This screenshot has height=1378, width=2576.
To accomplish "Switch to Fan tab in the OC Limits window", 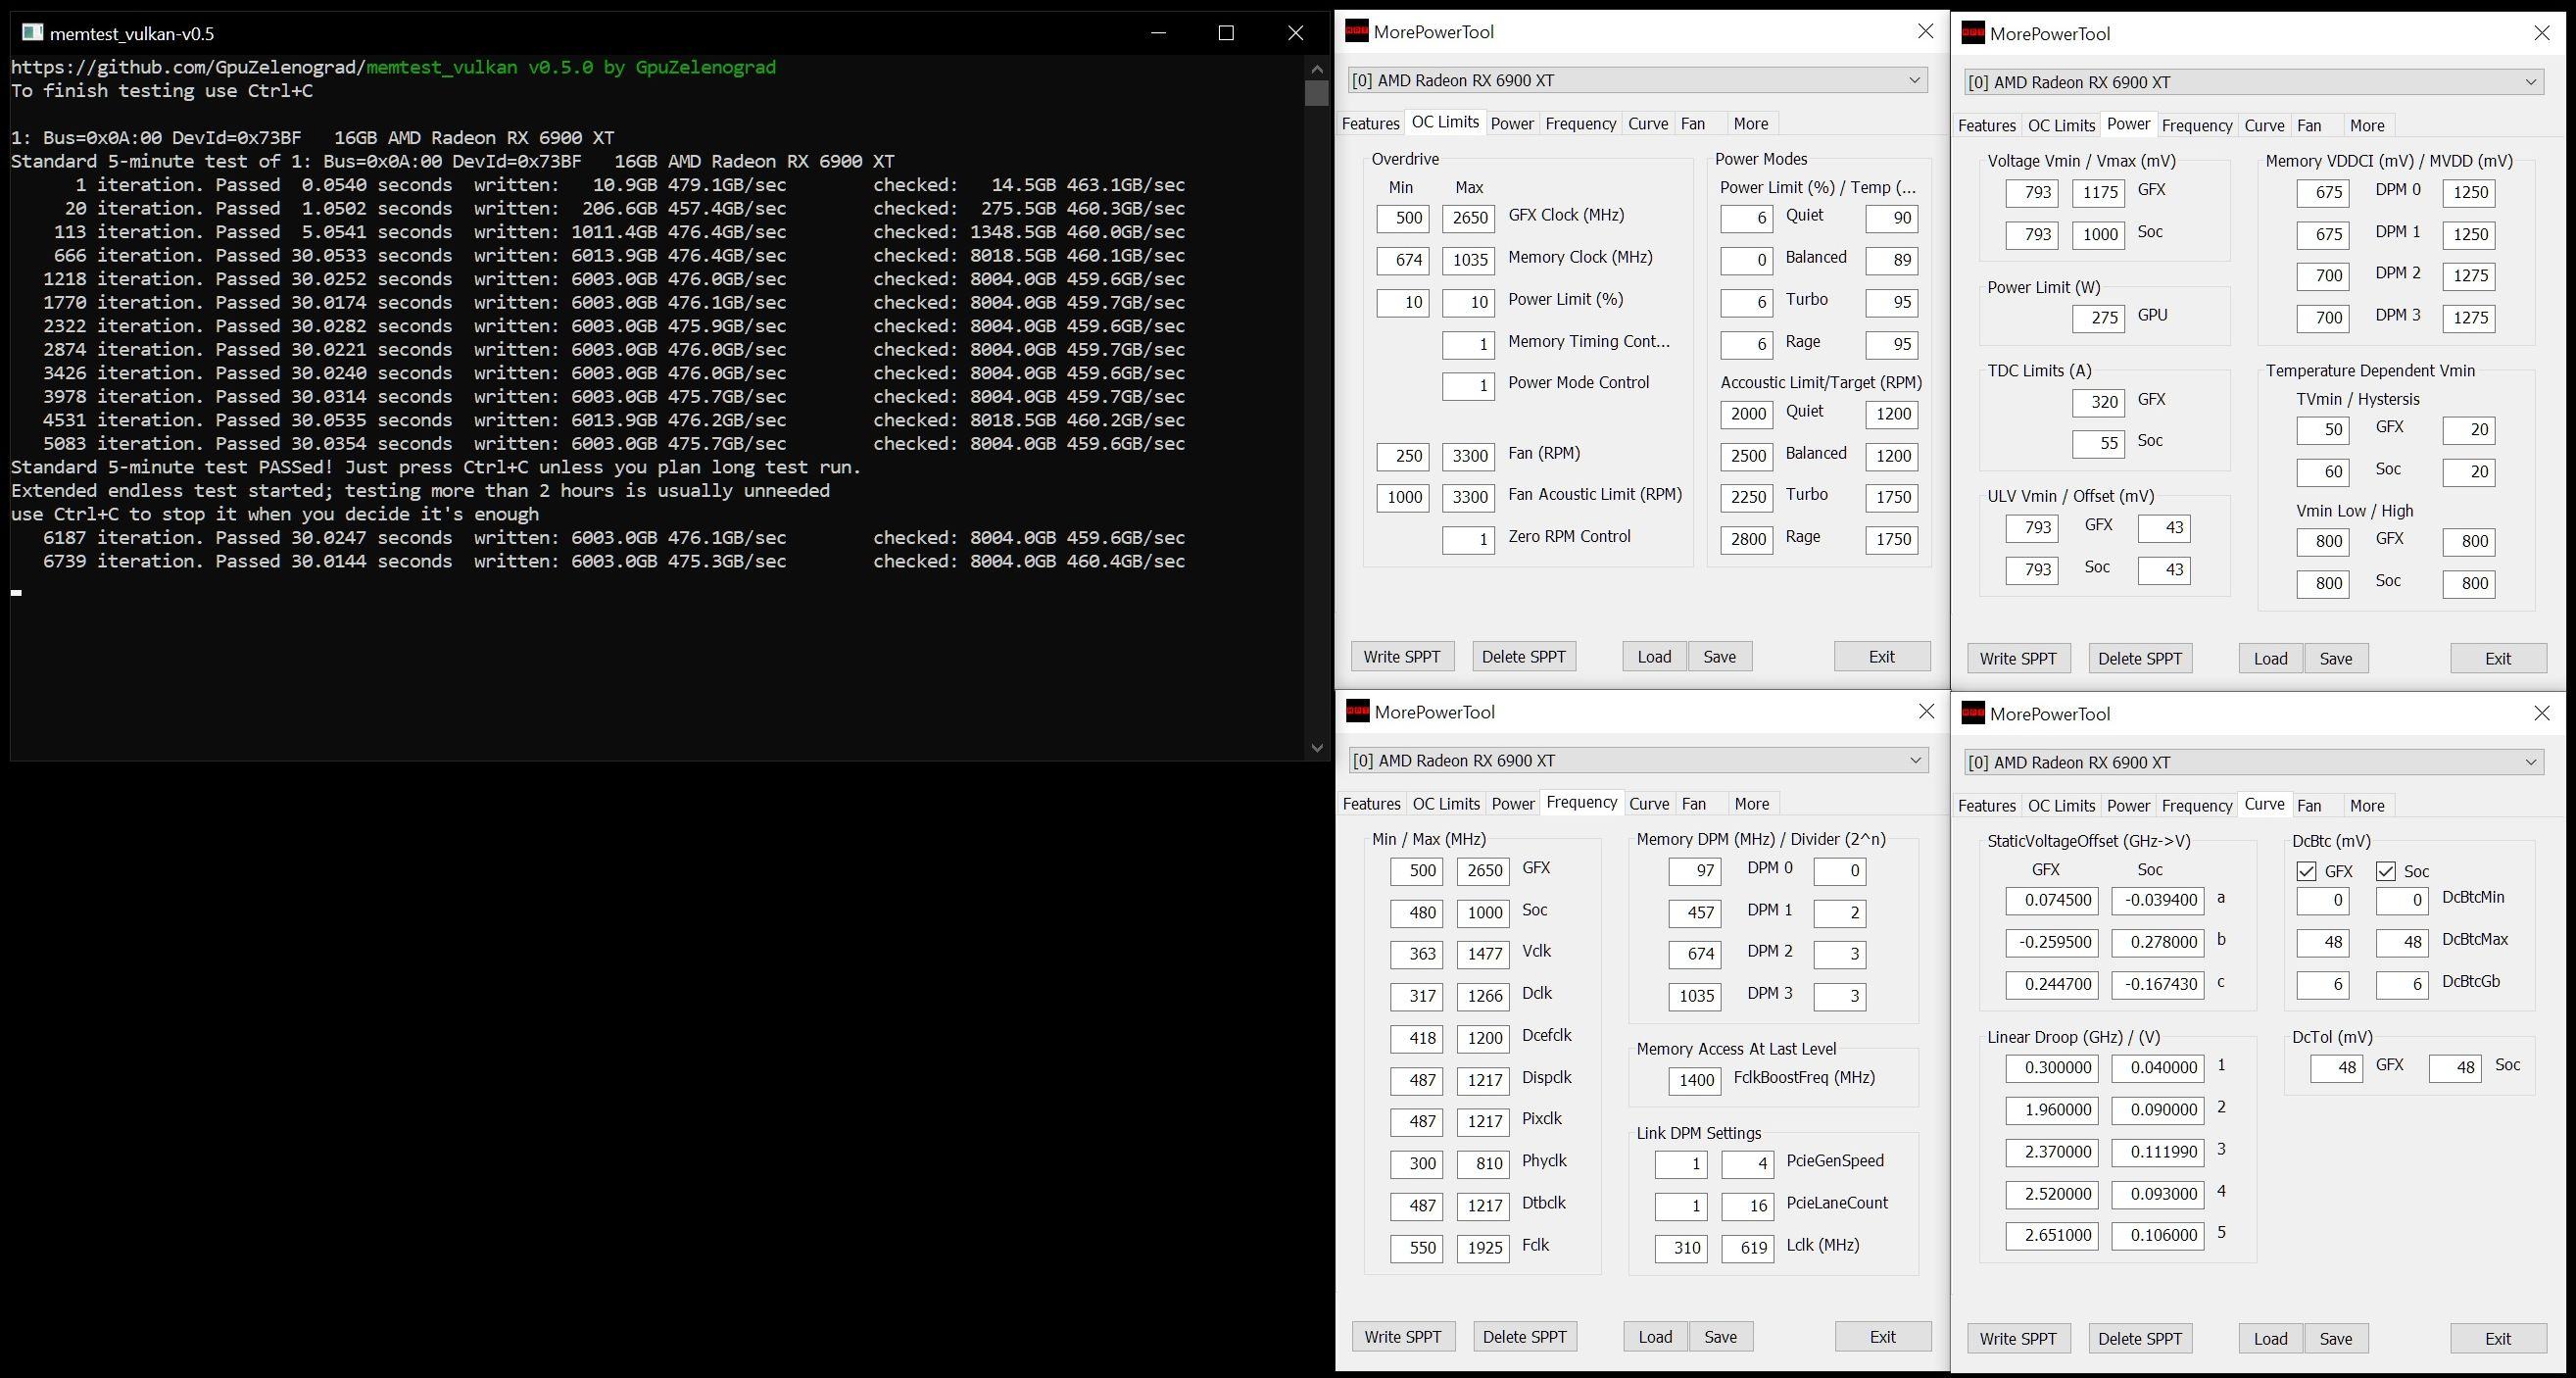I will (x=1693, y=124).
